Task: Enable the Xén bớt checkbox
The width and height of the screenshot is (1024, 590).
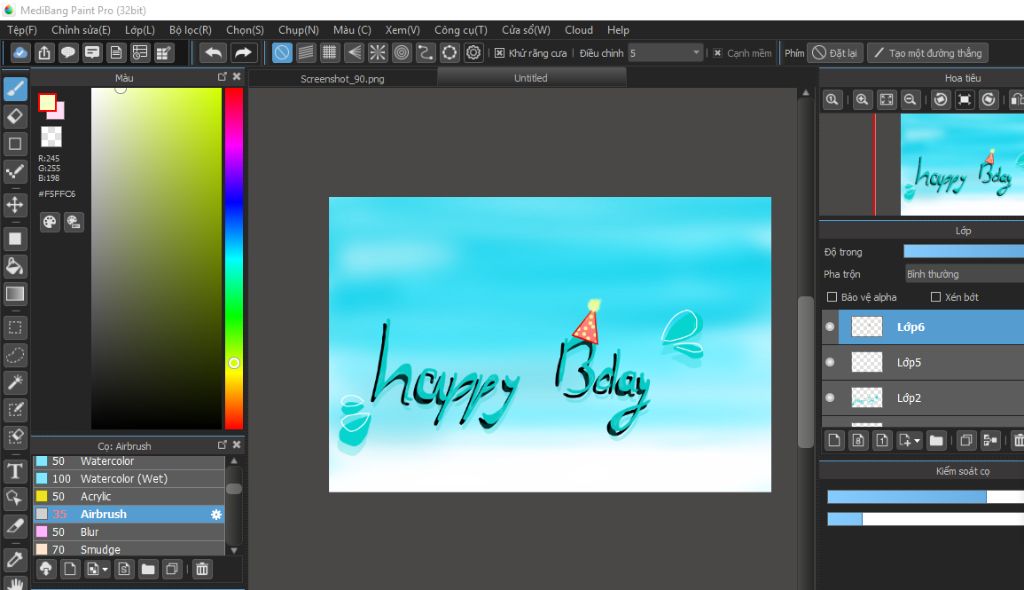Action: click(936, 297)
